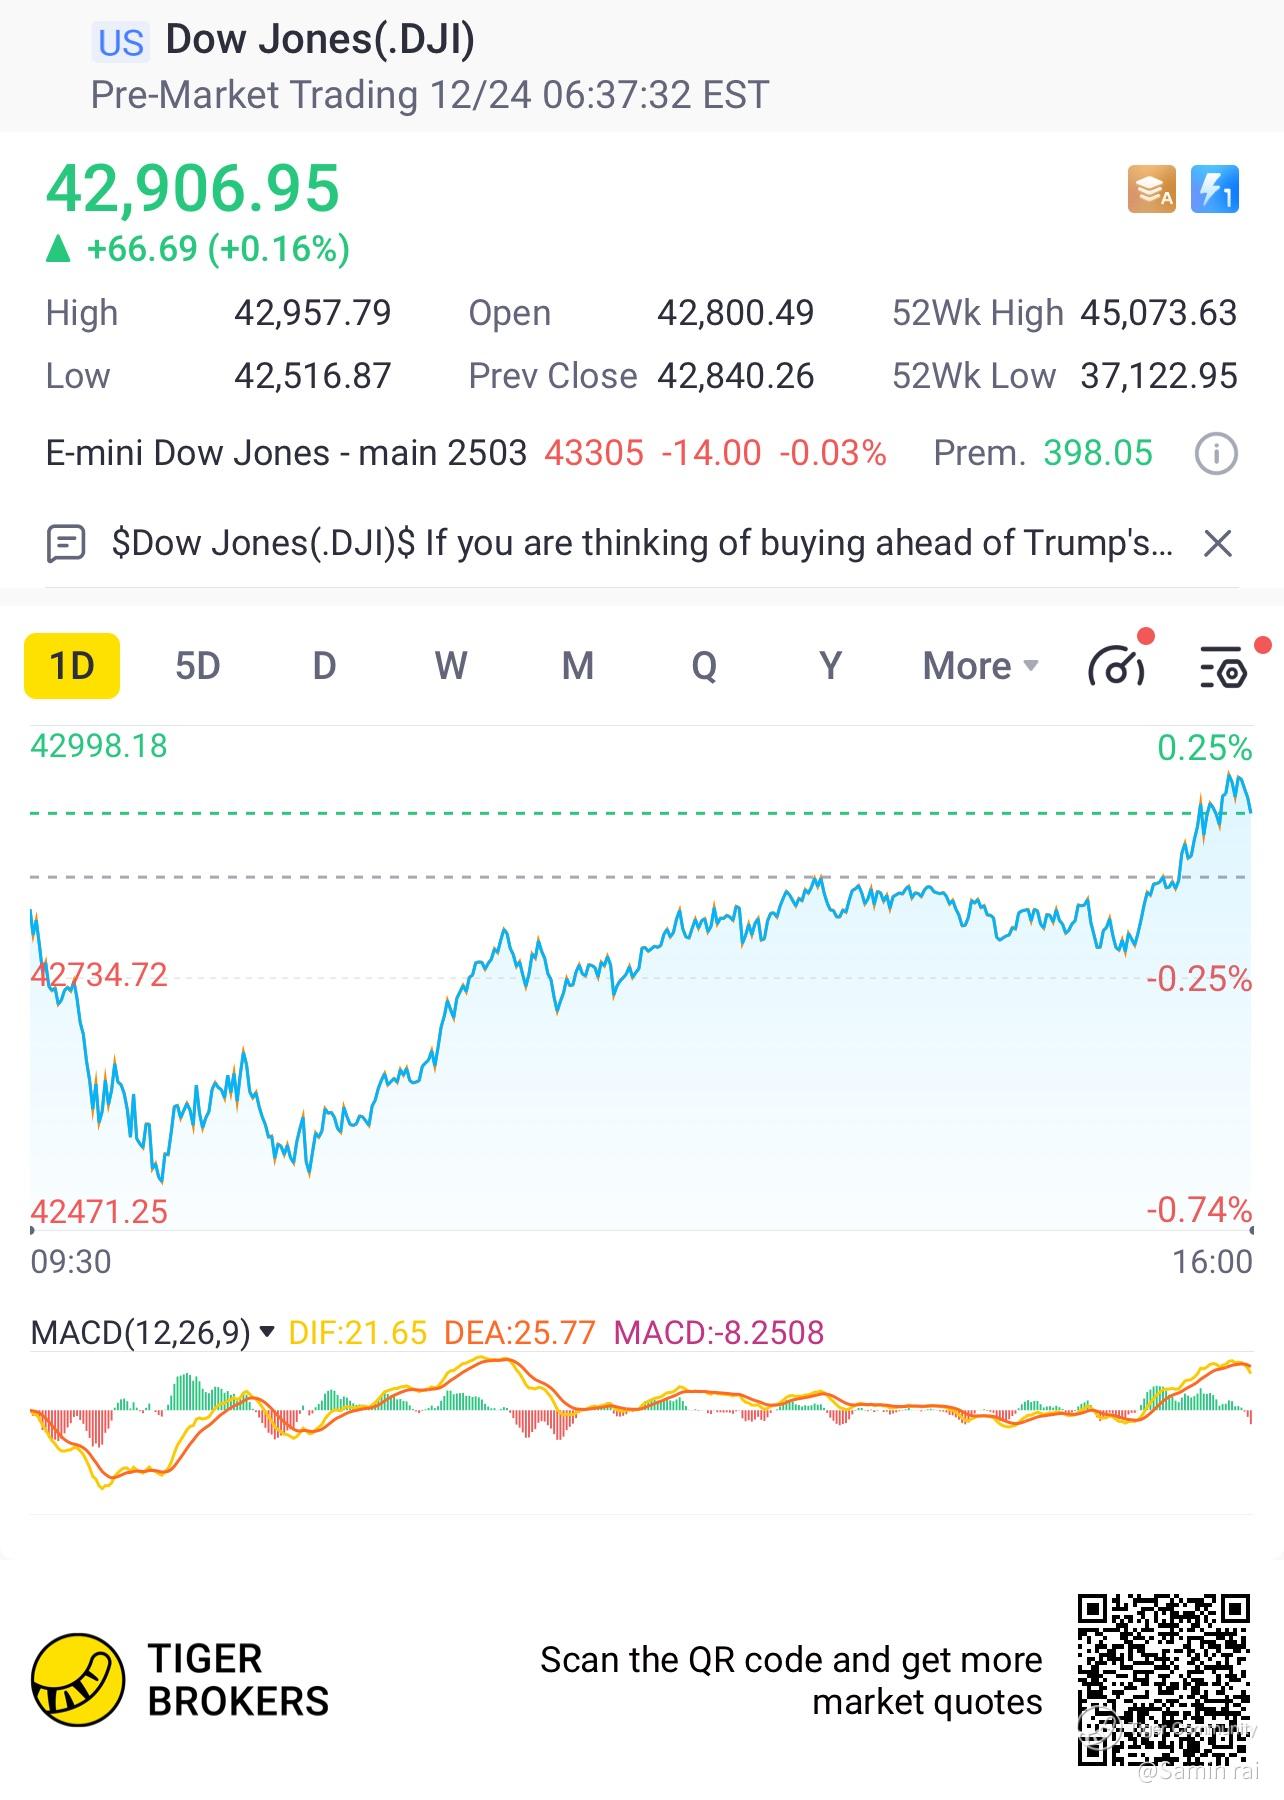Open the chart indicator gauge icon

1116,666
